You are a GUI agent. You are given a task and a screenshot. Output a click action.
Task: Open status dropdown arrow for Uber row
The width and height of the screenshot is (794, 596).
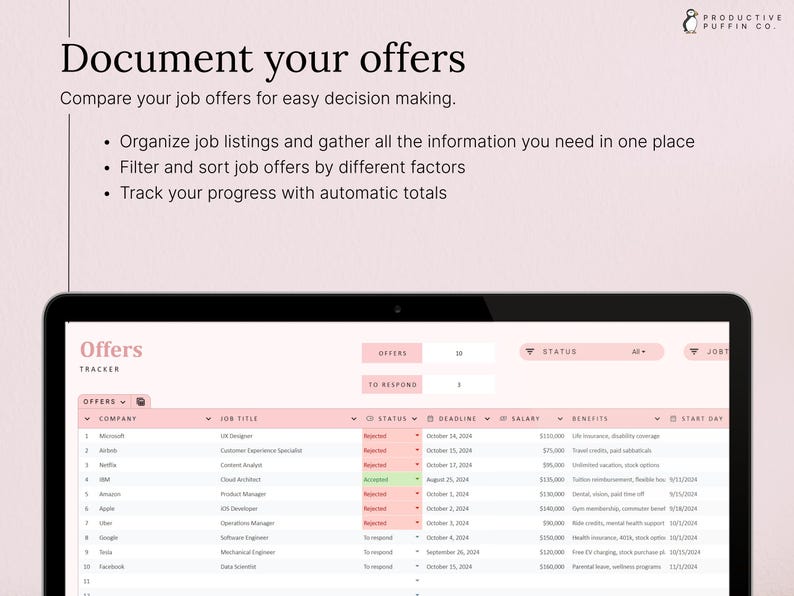417,523
